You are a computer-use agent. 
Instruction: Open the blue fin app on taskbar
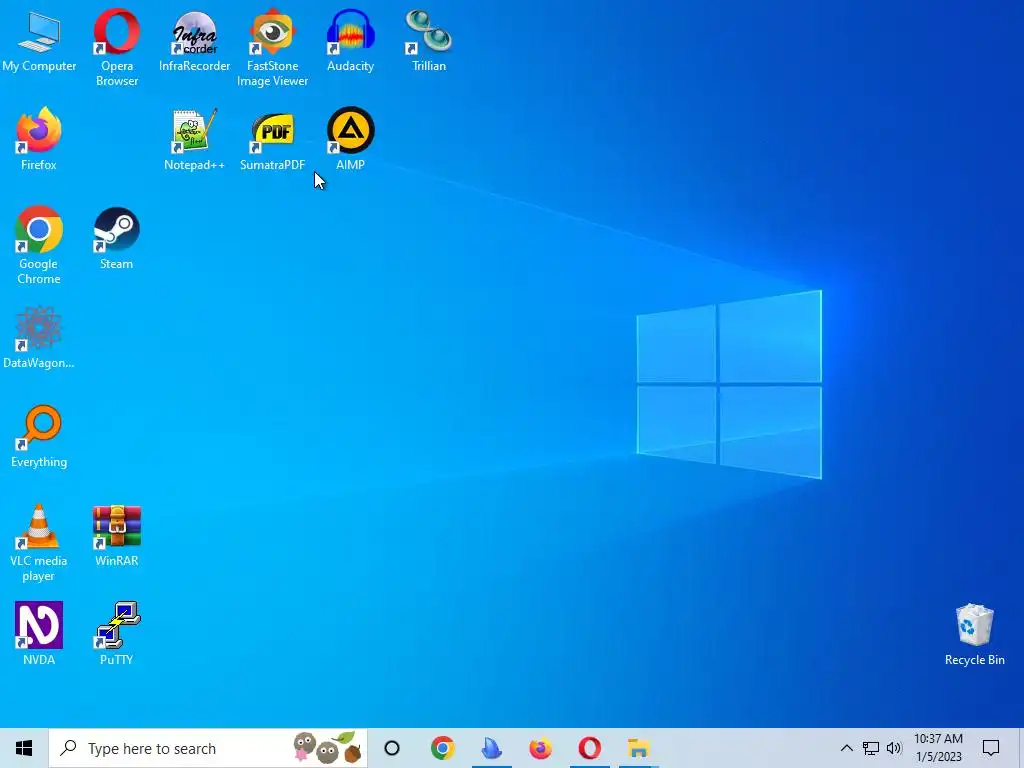point(492,748)
